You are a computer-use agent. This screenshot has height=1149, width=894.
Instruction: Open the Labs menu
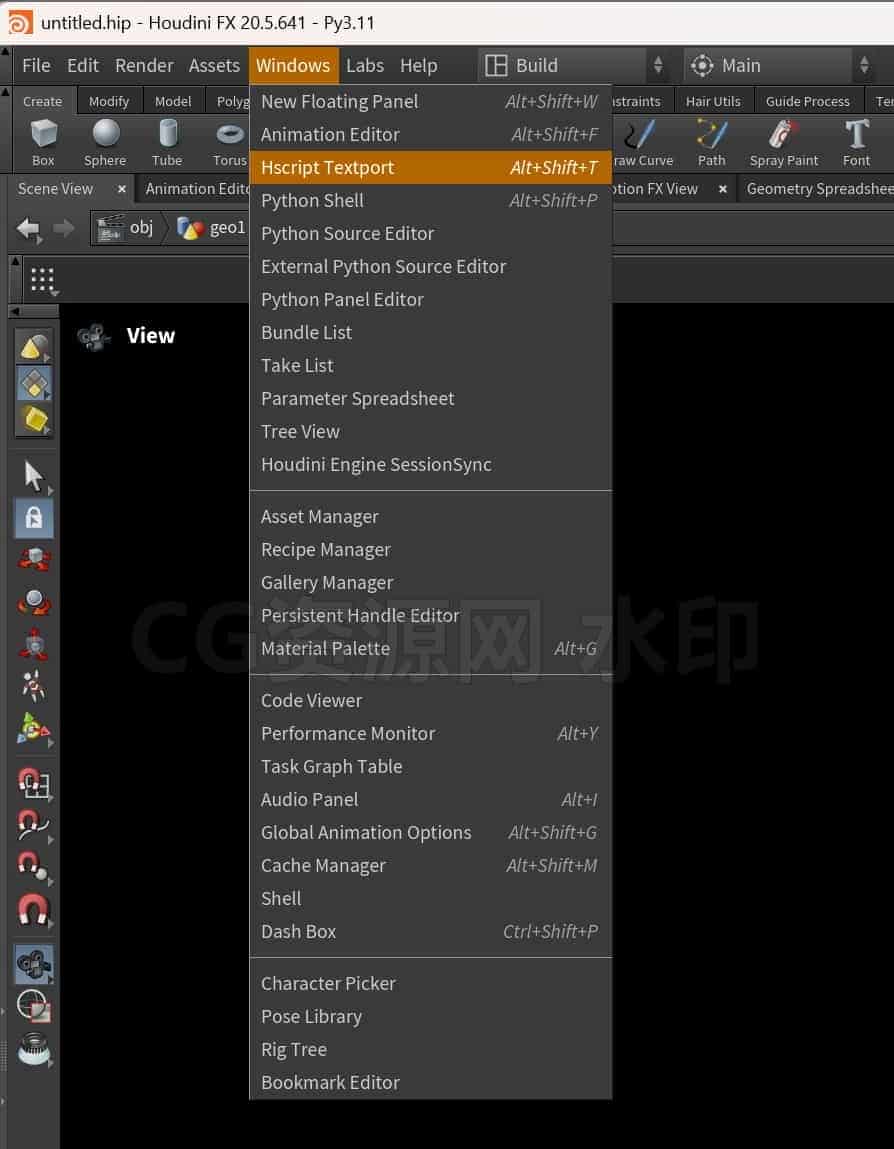[365, 65]
